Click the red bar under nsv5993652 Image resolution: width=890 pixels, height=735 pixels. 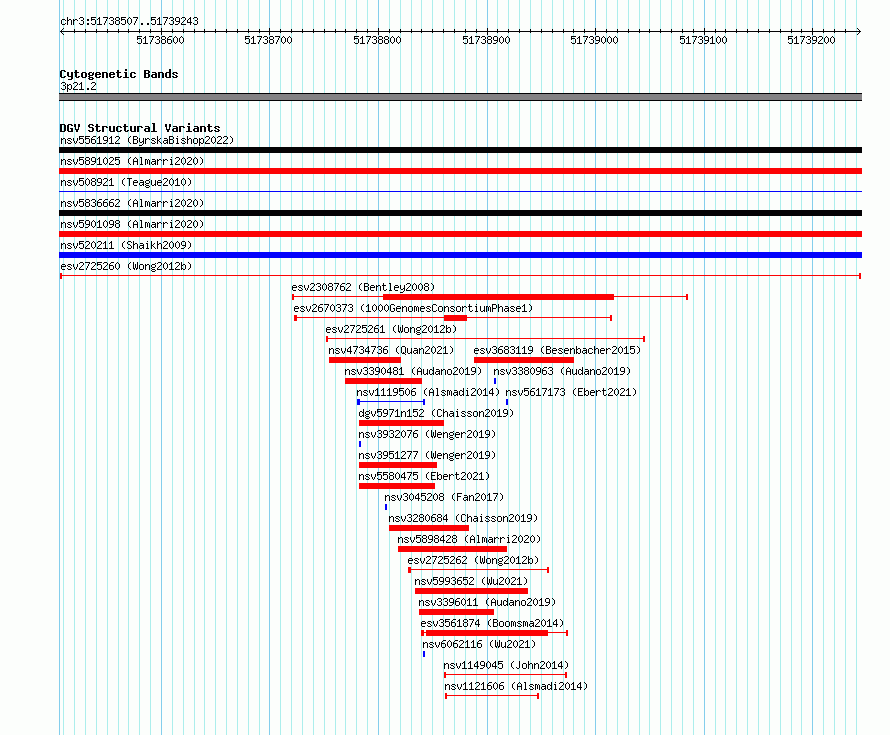point(472,591)
